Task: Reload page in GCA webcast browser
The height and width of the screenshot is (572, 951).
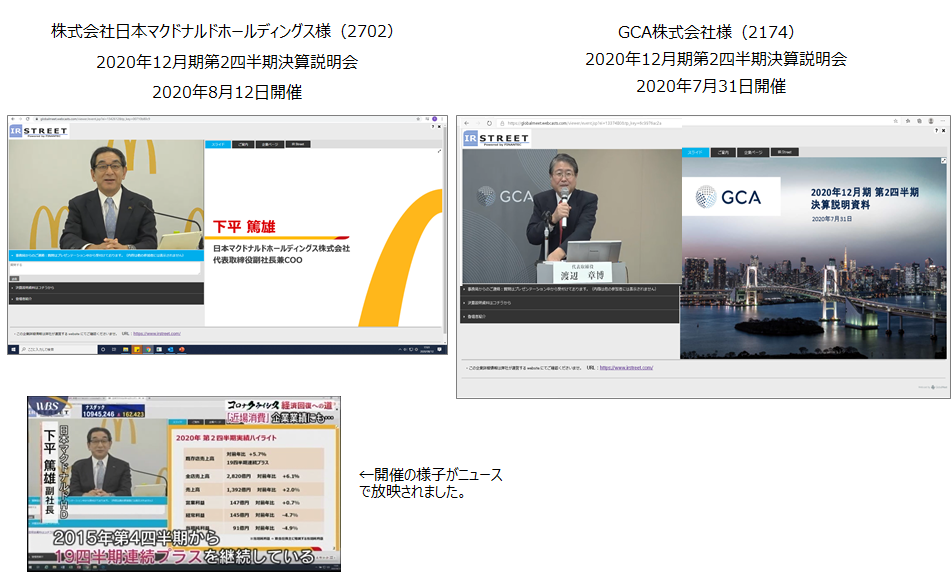Action: [489, 123]
